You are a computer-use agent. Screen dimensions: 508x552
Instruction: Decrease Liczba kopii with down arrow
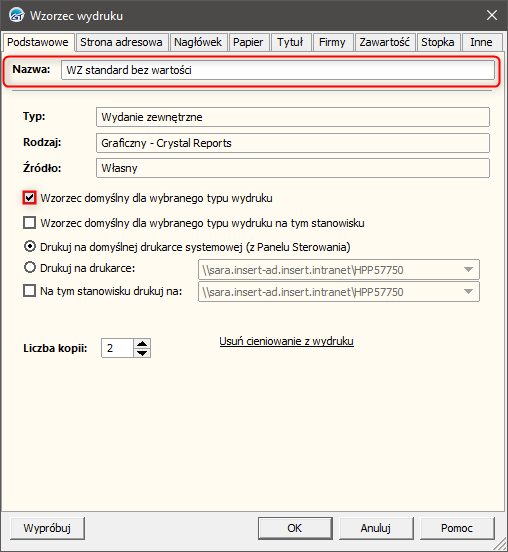[142, 353]
